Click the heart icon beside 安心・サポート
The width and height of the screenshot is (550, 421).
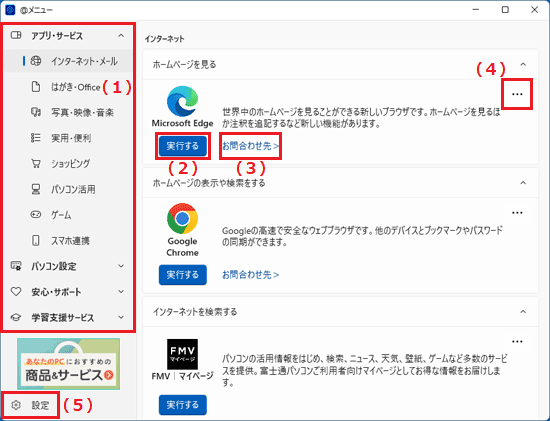coord(16,292)
